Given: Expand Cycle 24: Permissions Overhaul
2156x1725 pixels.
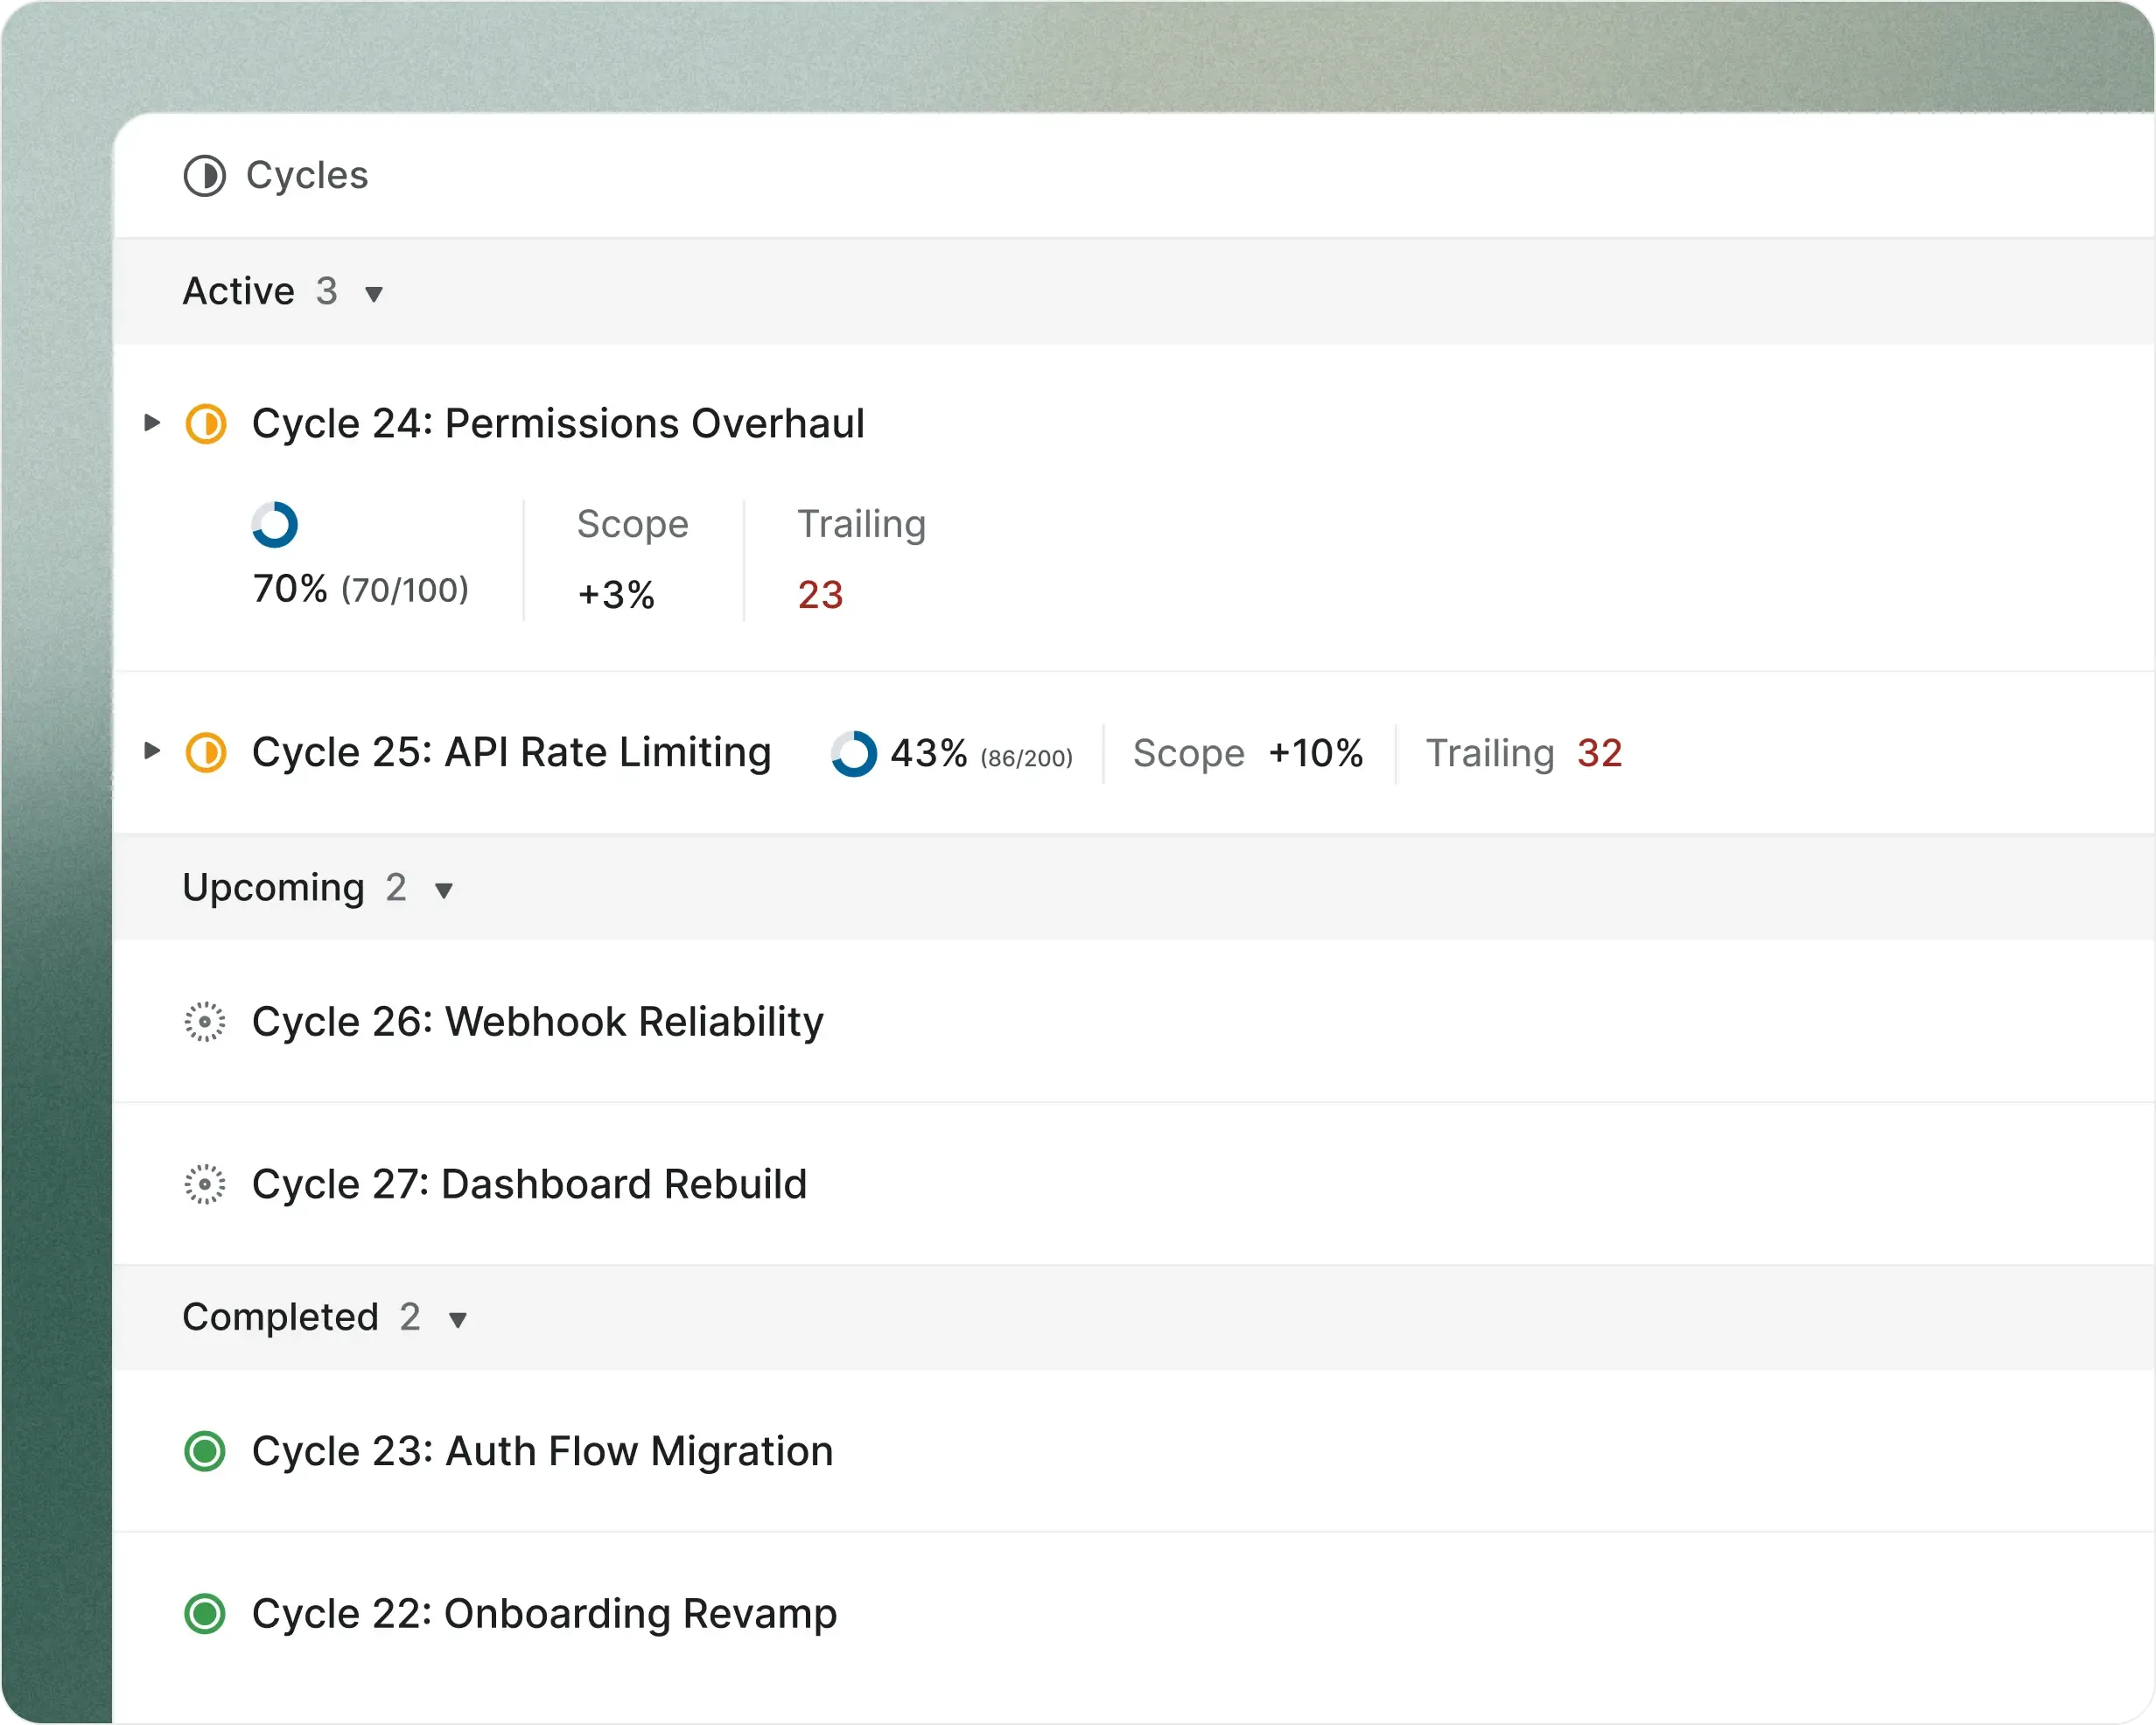Looking at the screenshot, I should (153, 423).
